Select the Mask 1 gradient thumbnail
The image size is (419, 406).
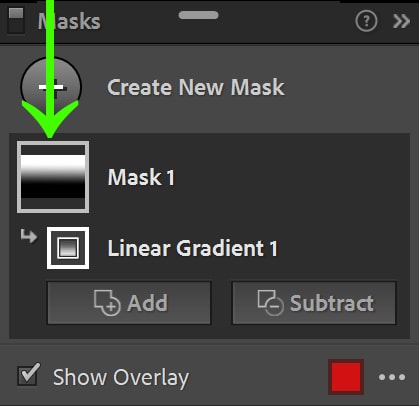pyautogui.click(x=53, y=177)
